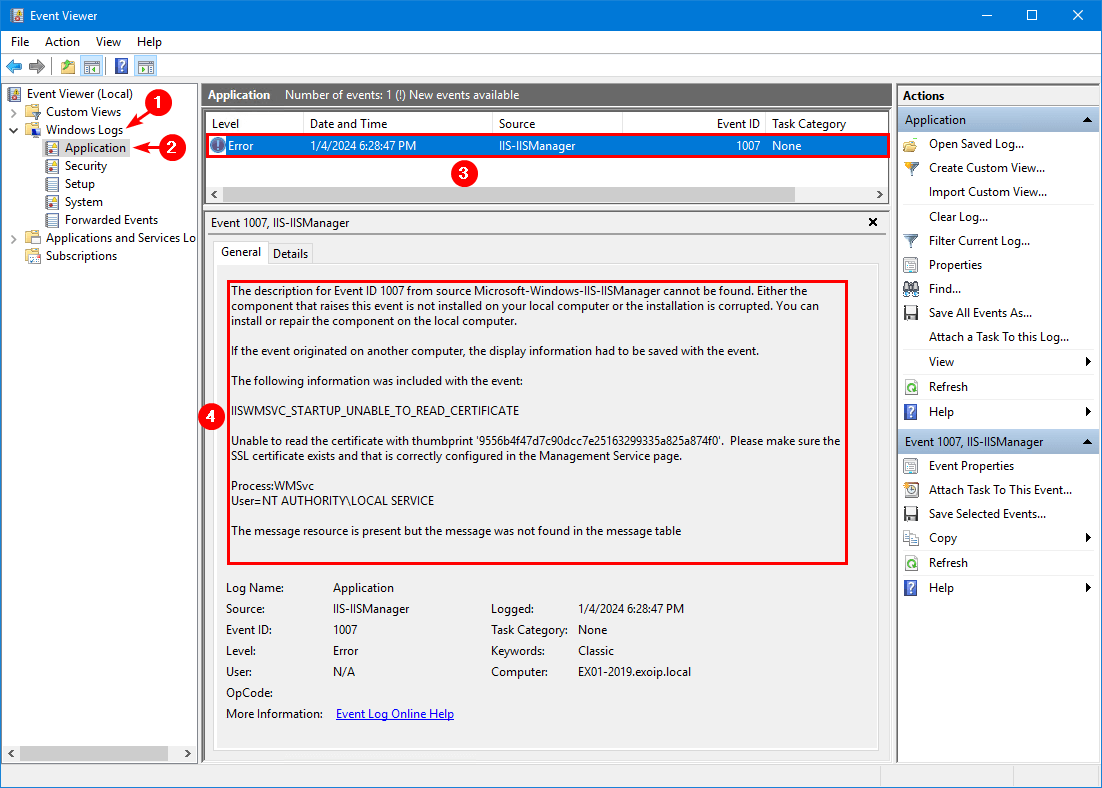Click the Save All Events As icon
This screenshot has height=788, width=1102.
pos(911,313)
